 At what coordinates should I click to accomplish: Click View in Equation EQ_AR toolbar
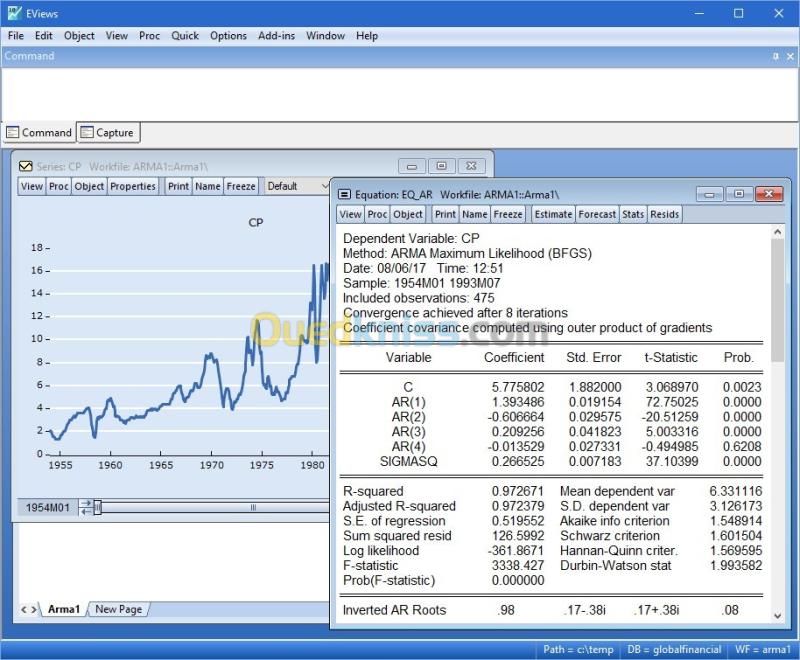351,214
